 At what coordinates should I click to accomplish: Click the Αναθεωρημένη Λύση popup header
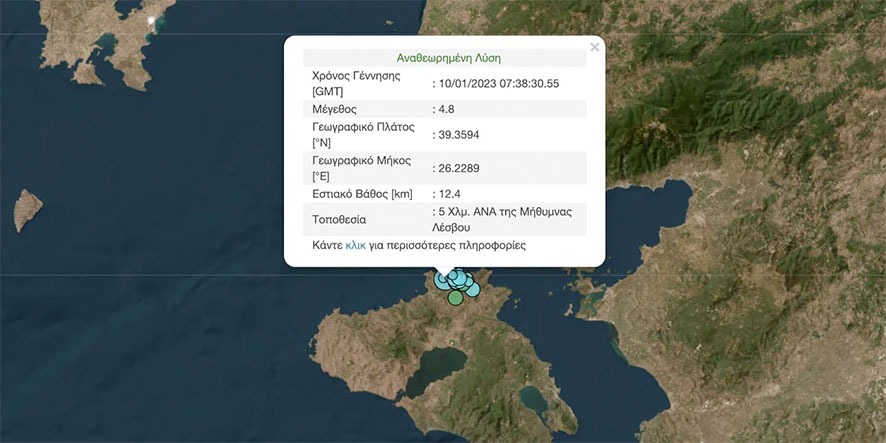[444, 58]
